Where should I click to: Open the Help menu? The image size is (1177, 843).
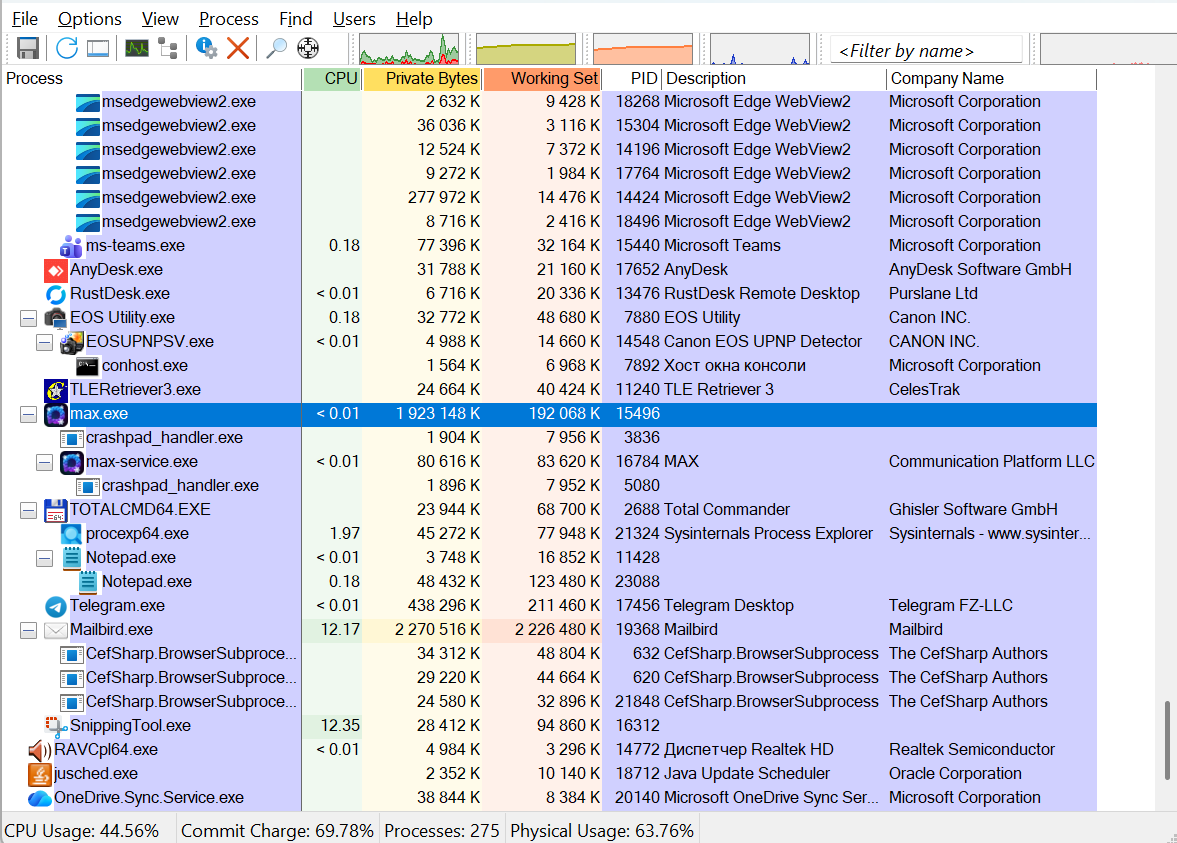pos(414,19)
